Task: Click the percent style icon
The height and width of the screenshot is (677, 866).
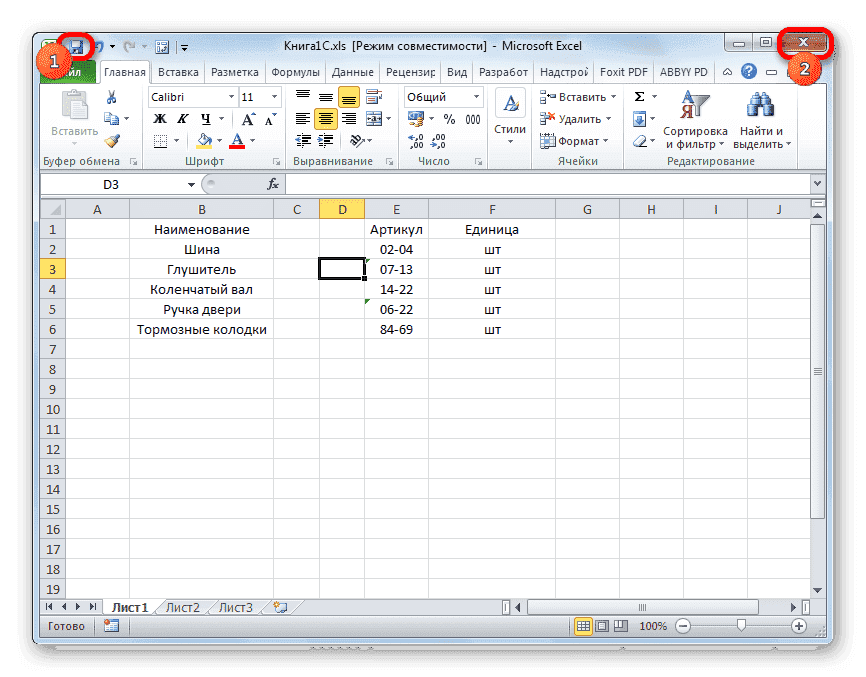Action: pos(450,119)
